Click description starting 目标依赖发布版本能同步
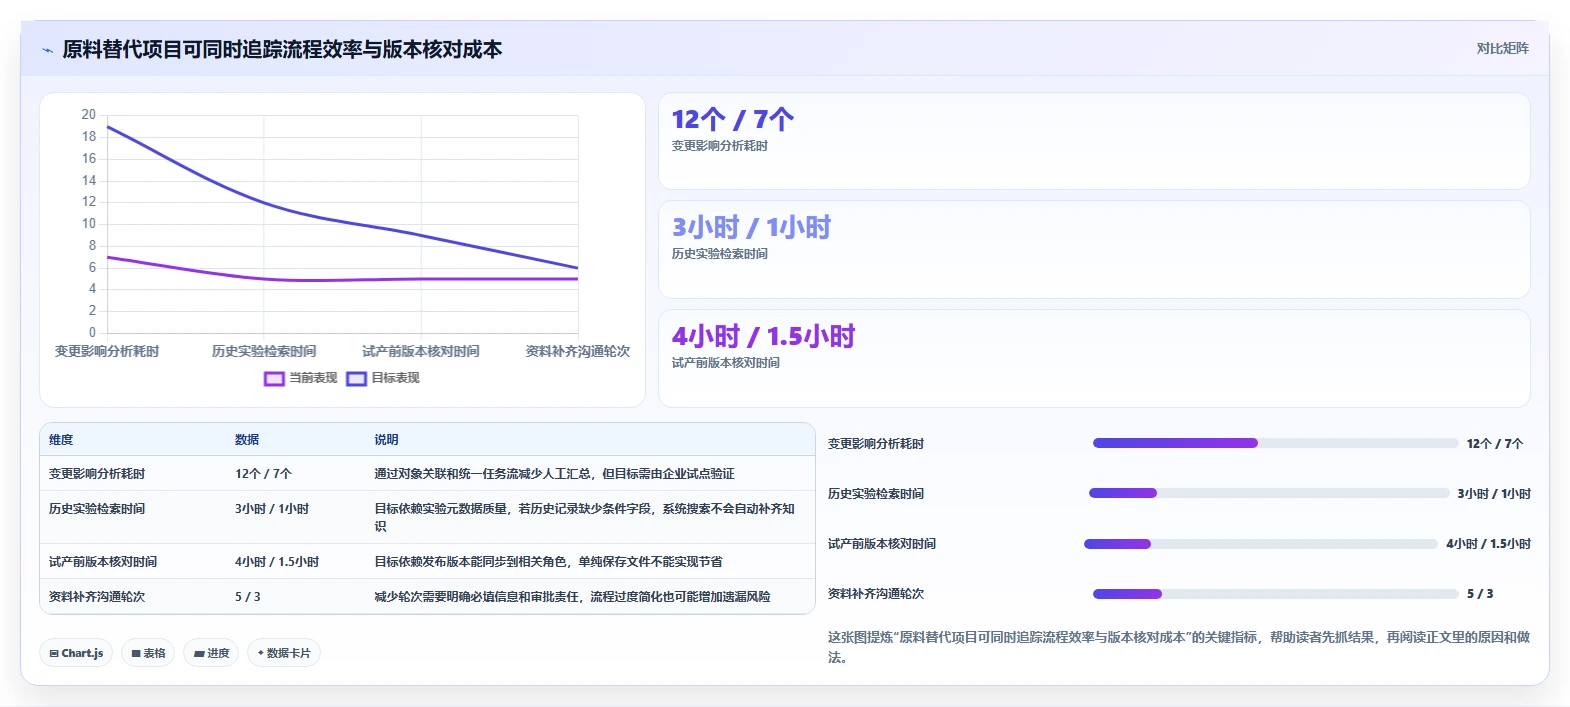This screenshot has height=707, width=1570. coord(548,562)
